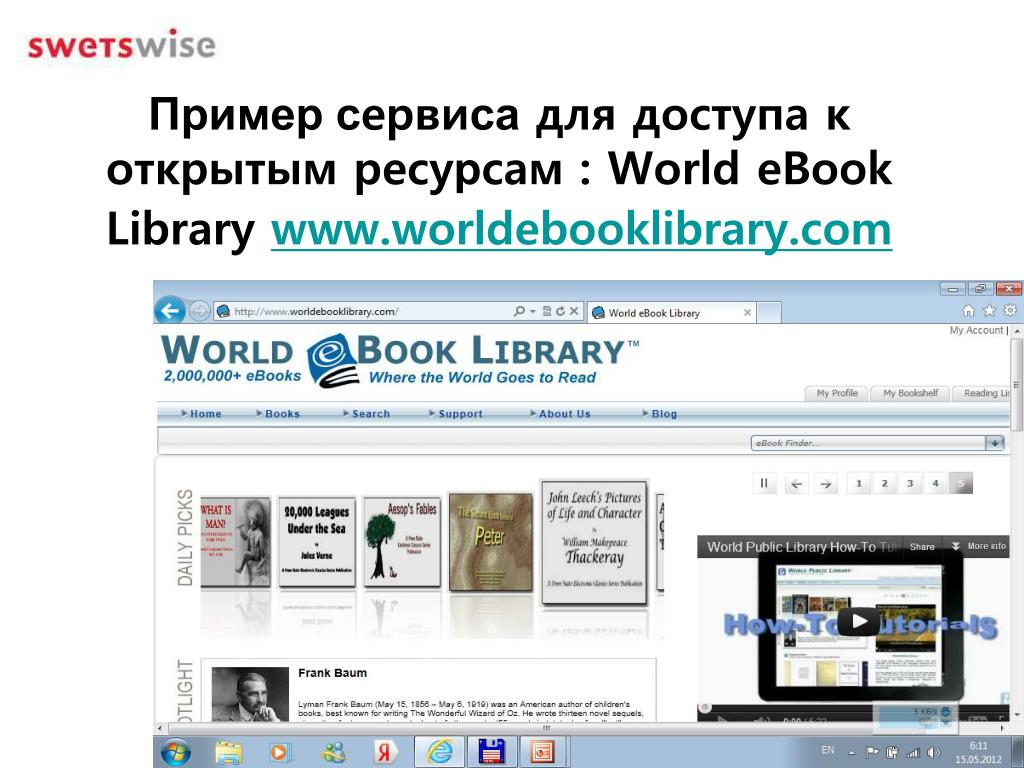Click the EN language indicator
The image size is (1024, 768).
click(827, 750)
